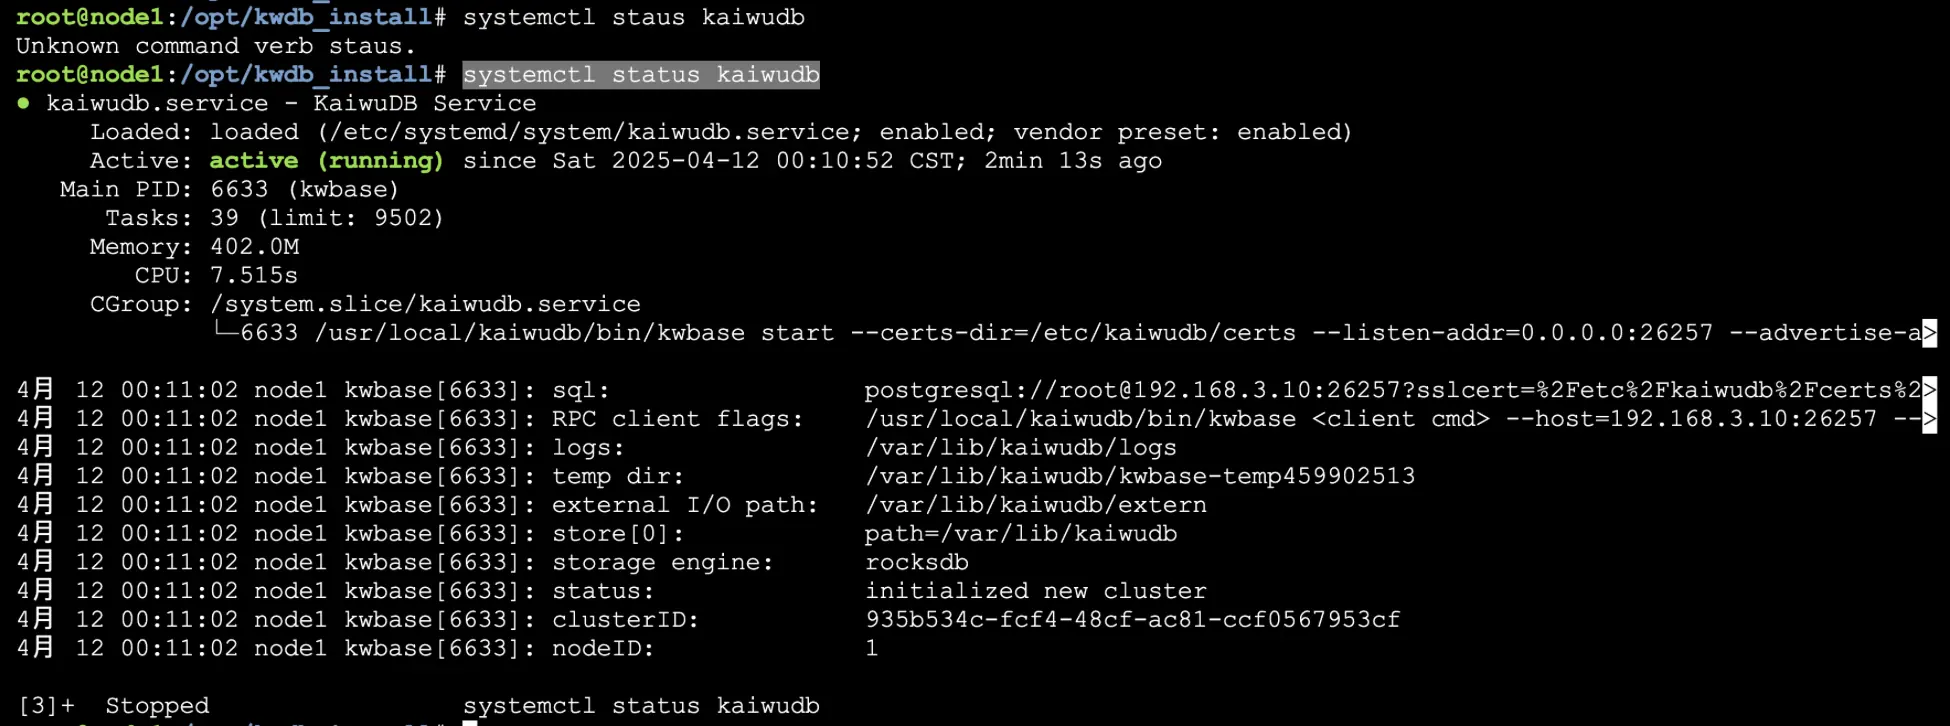
Task: Click the truncation arrow on RPC client flags line
Action: click(x=1929, y=419)
